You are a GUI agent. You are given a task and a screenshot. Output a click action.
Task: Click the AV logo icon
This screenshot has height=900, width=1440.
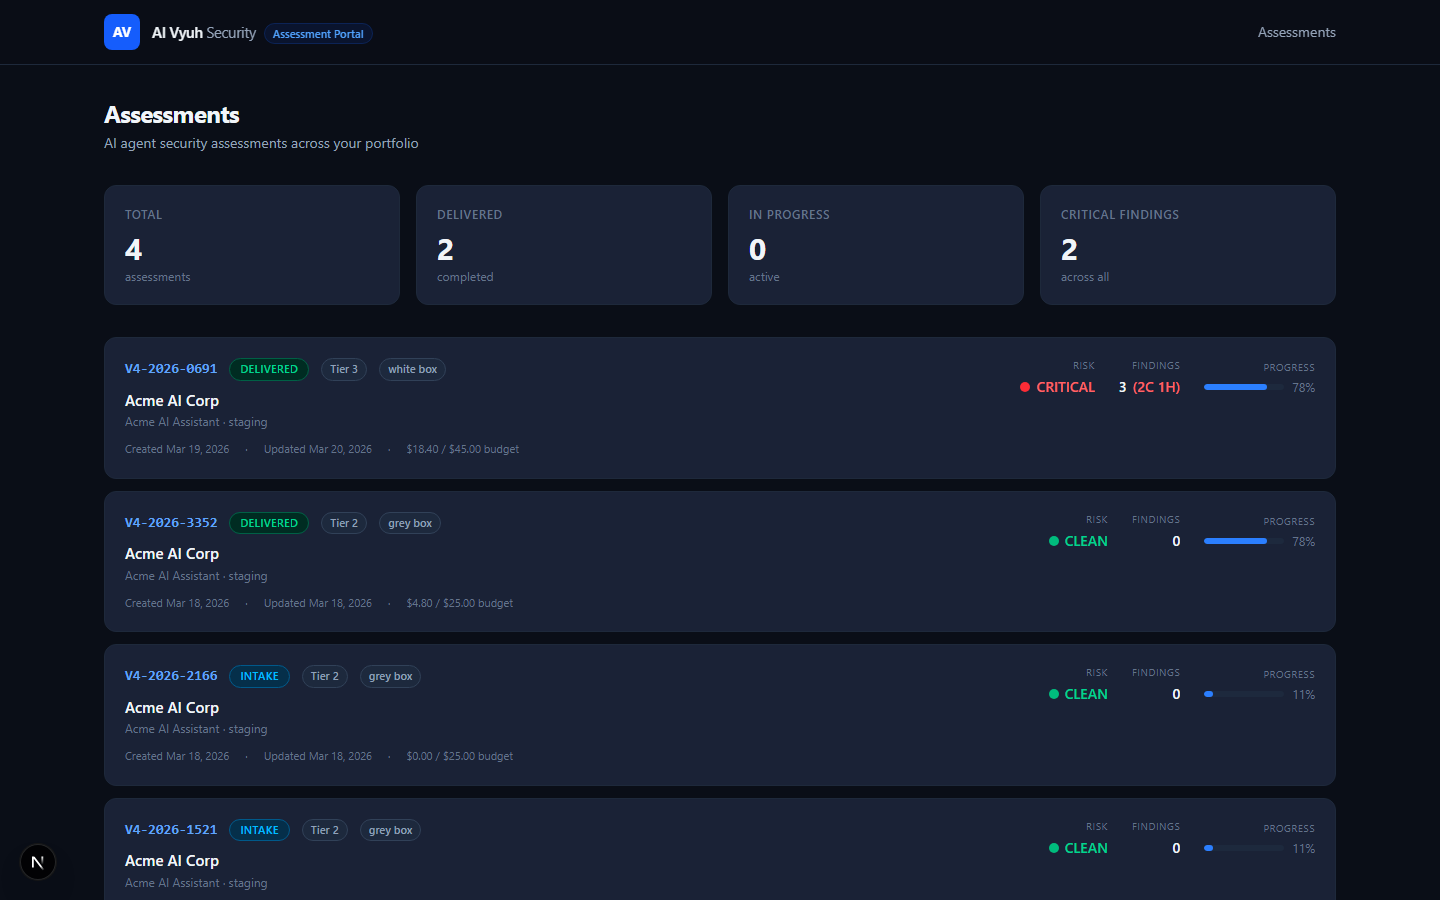coord(121,32)
